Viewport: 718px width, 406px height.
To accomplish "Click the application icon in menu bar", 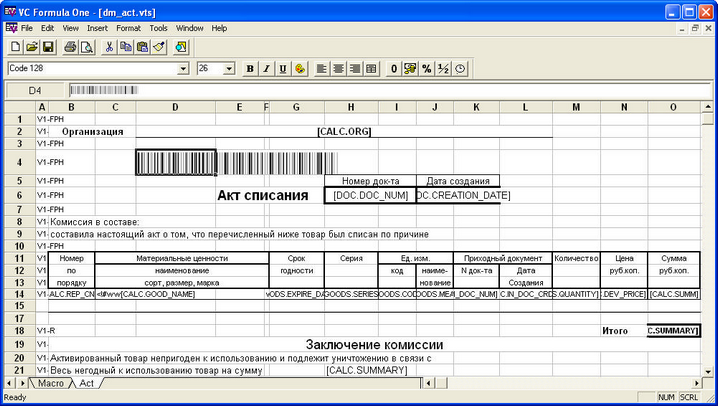I will pos(11,28).
